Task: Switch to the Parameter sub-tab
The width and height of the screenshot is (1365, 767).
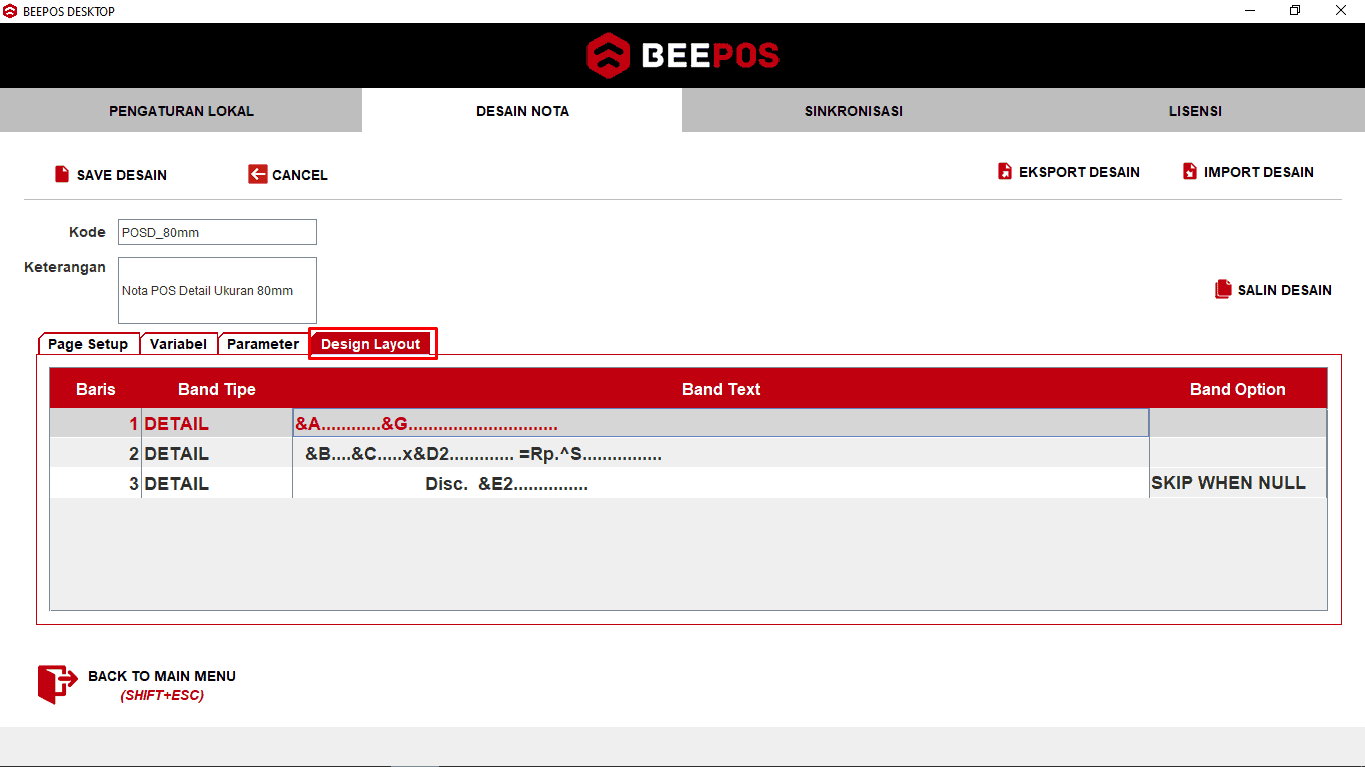Action: (x=263, y=344)
